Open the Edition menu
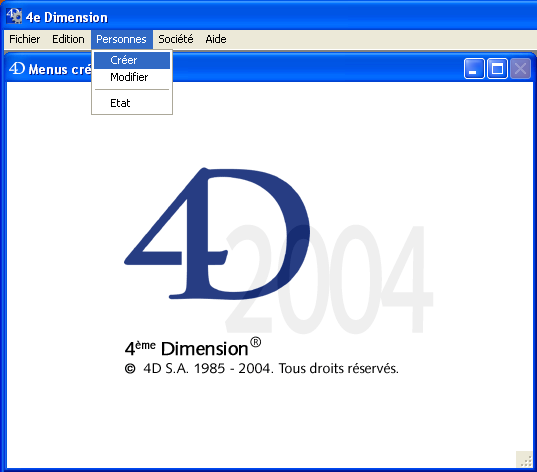The height and width of the screenshot is (472, 537). click(x=68, y=39)
